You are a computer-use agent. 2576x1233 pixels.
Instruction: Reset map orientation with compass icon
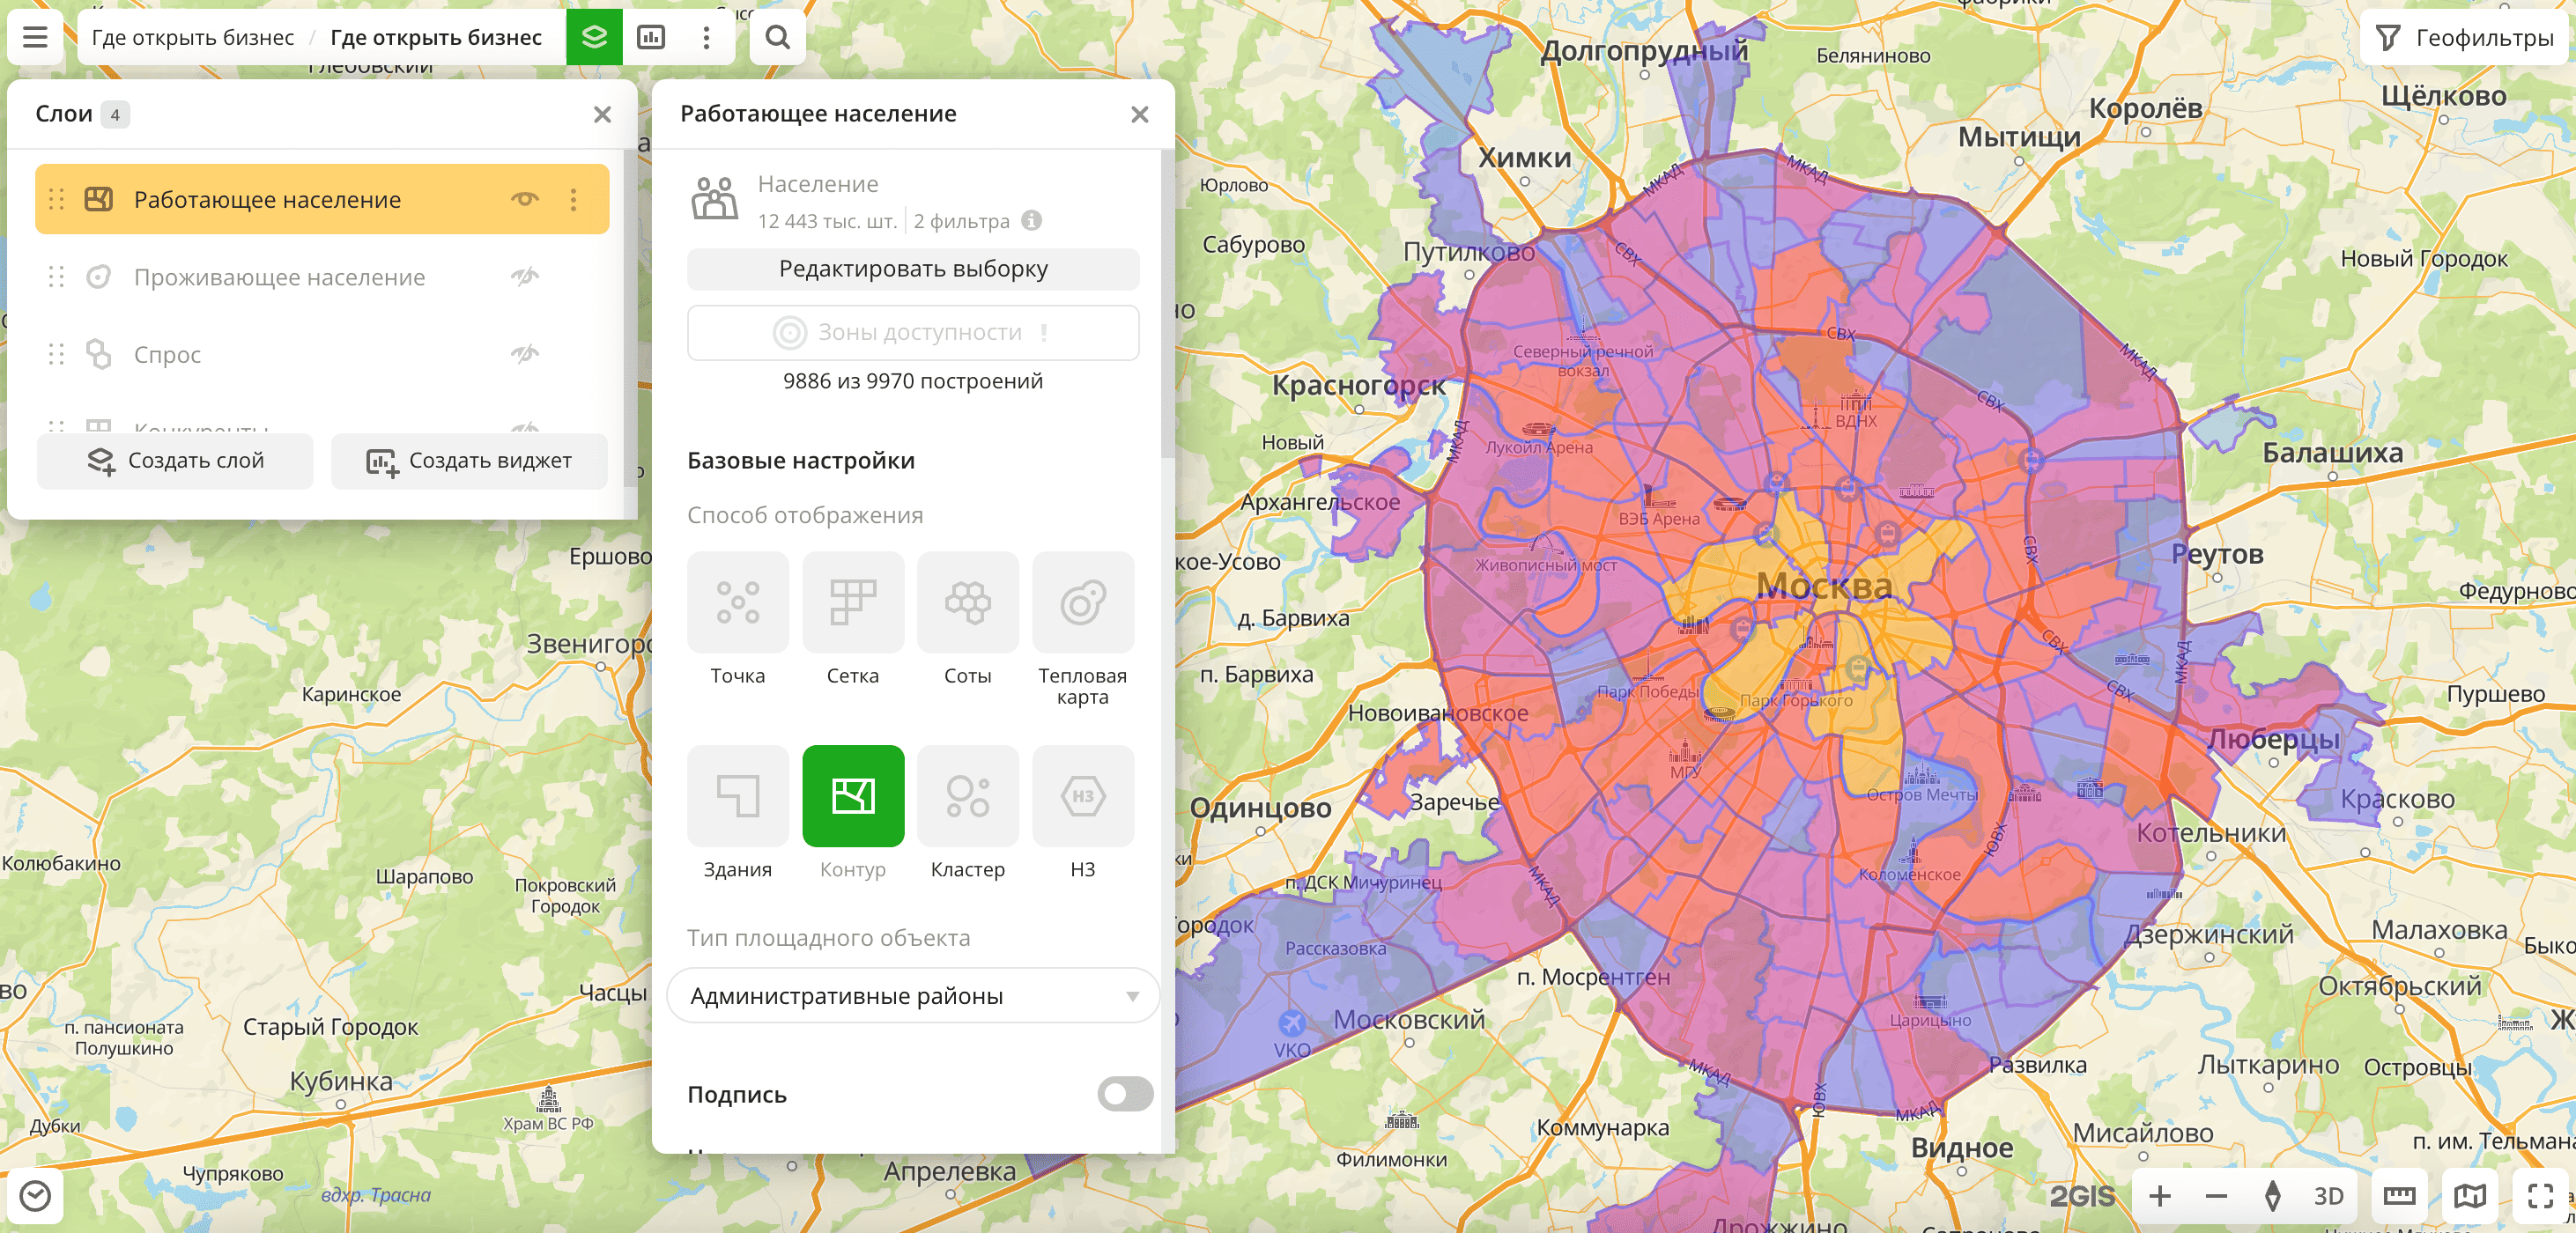click(2272, 1195)
